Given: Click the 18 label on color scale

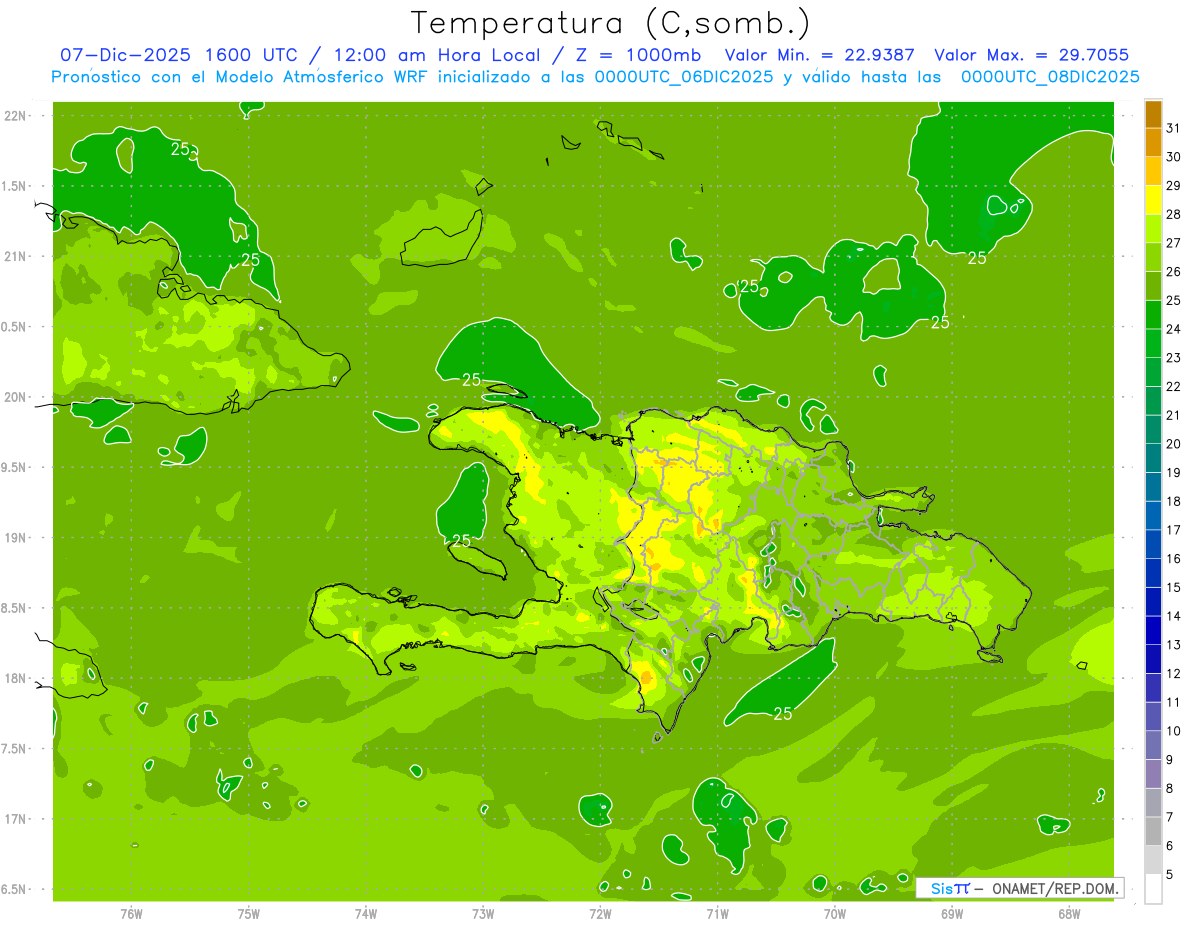Looking at the screenshot, I should point(1174,502).
